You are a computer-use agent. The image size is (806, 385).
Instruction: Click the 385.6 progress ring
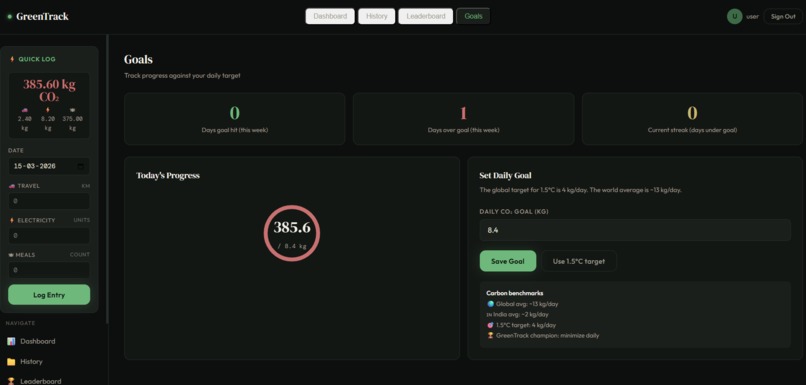point(292,233)
